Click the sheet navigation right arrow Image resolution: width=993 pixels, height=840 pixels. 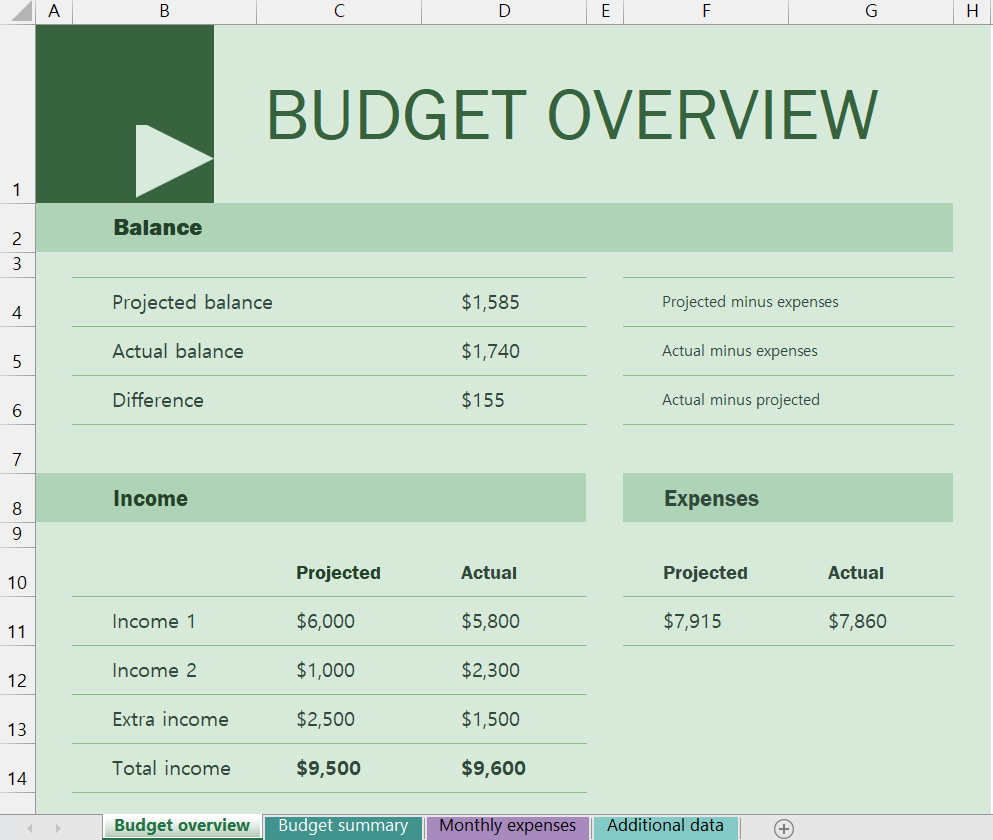click(59, 828)
